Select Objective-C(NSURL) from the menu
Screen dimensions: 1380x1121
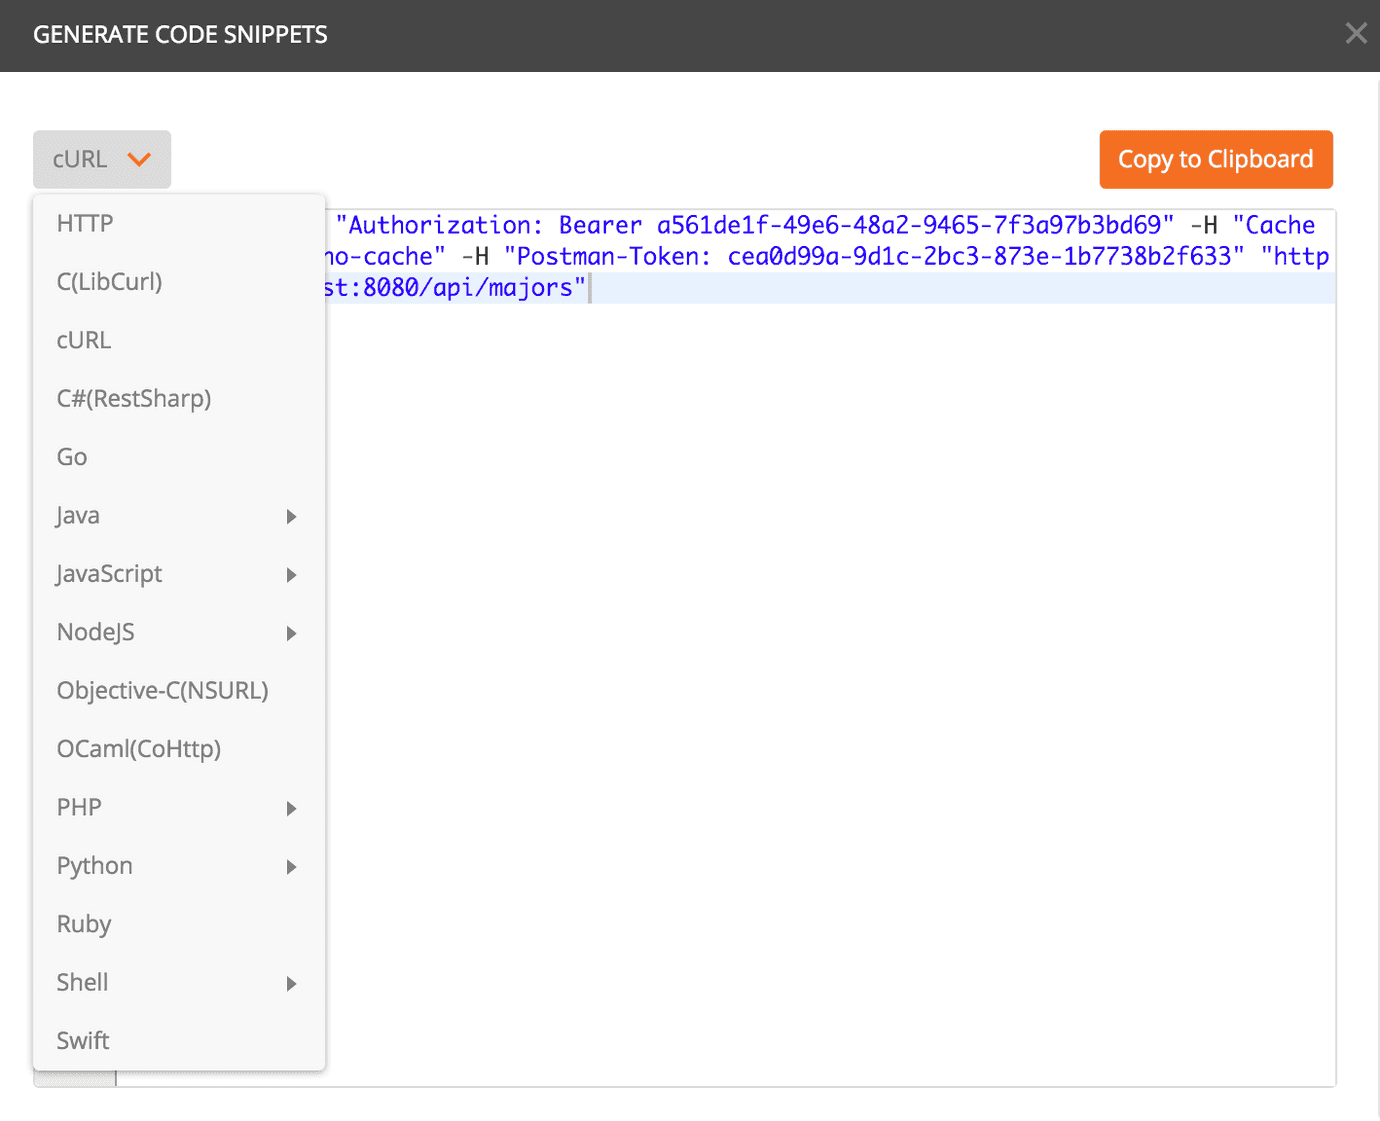(x=162, y=690)
